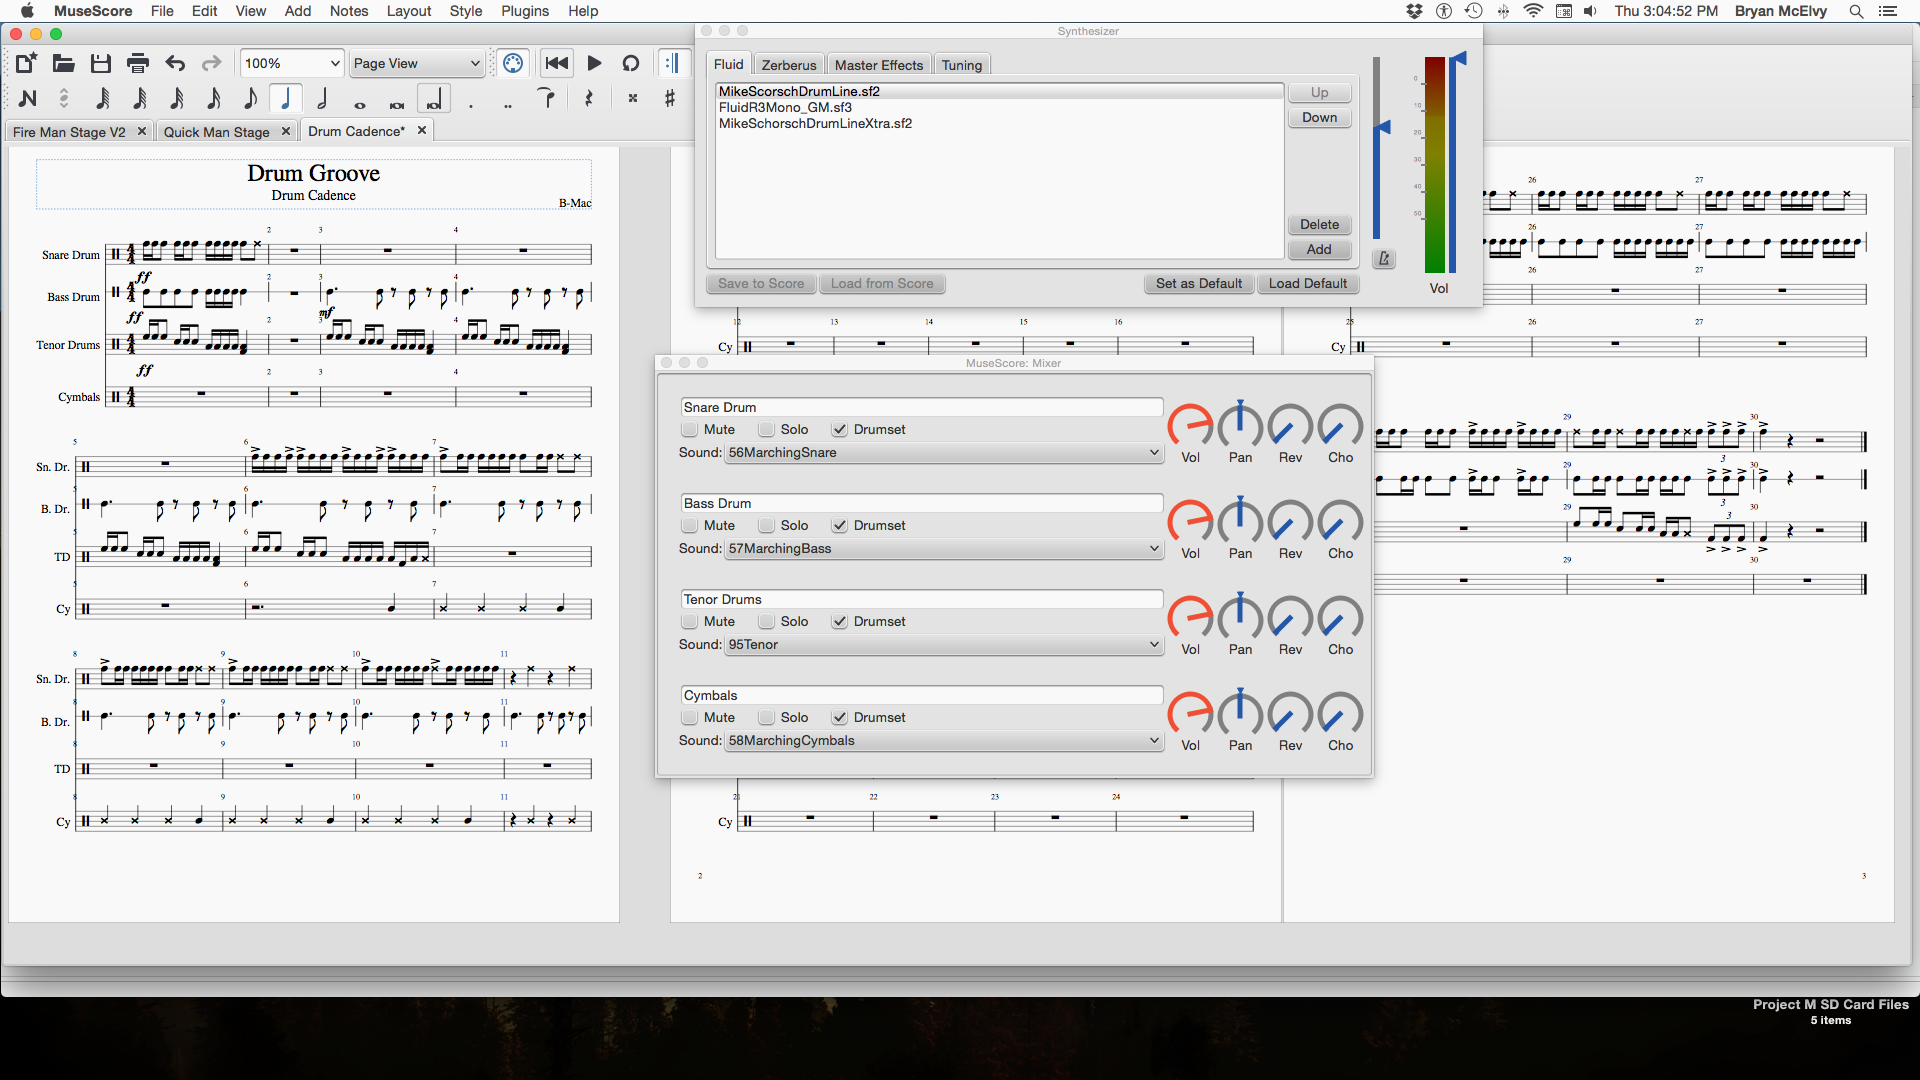1920x1080 pixels.
Task: Switch to Tuning tab in Synthesizer
Action: click(x=962, y=65)
